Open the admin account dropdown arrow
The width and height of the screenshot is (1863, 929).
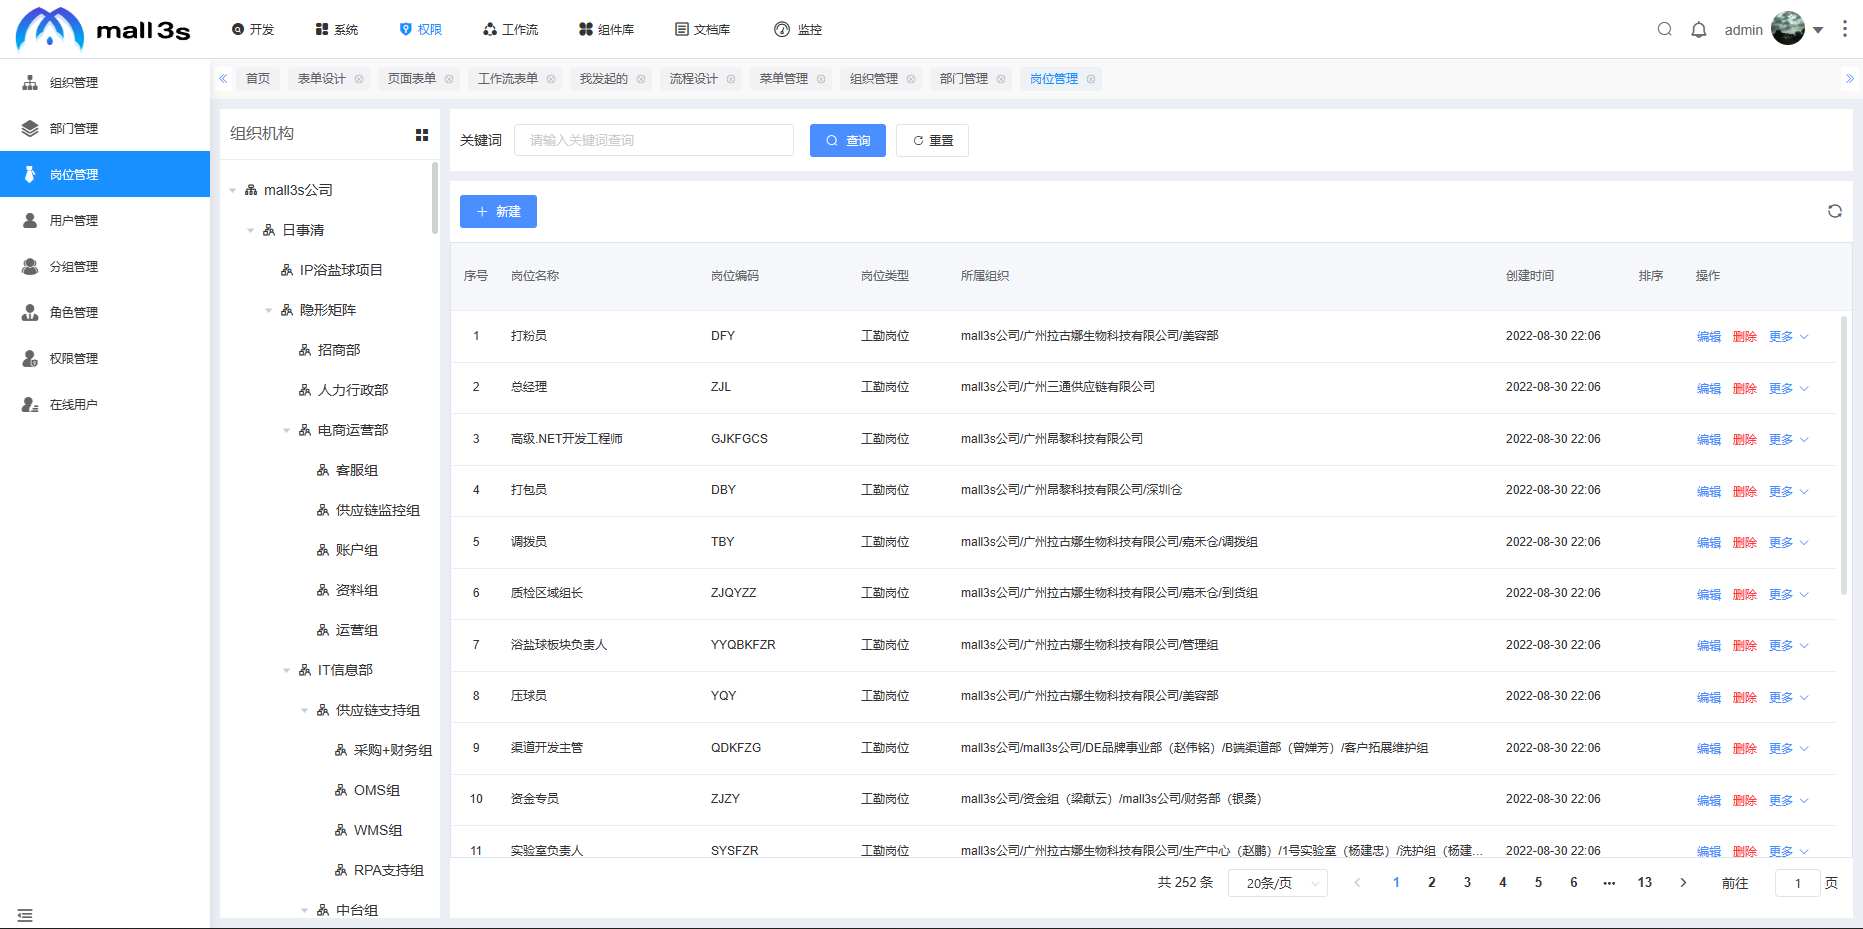1818,30
